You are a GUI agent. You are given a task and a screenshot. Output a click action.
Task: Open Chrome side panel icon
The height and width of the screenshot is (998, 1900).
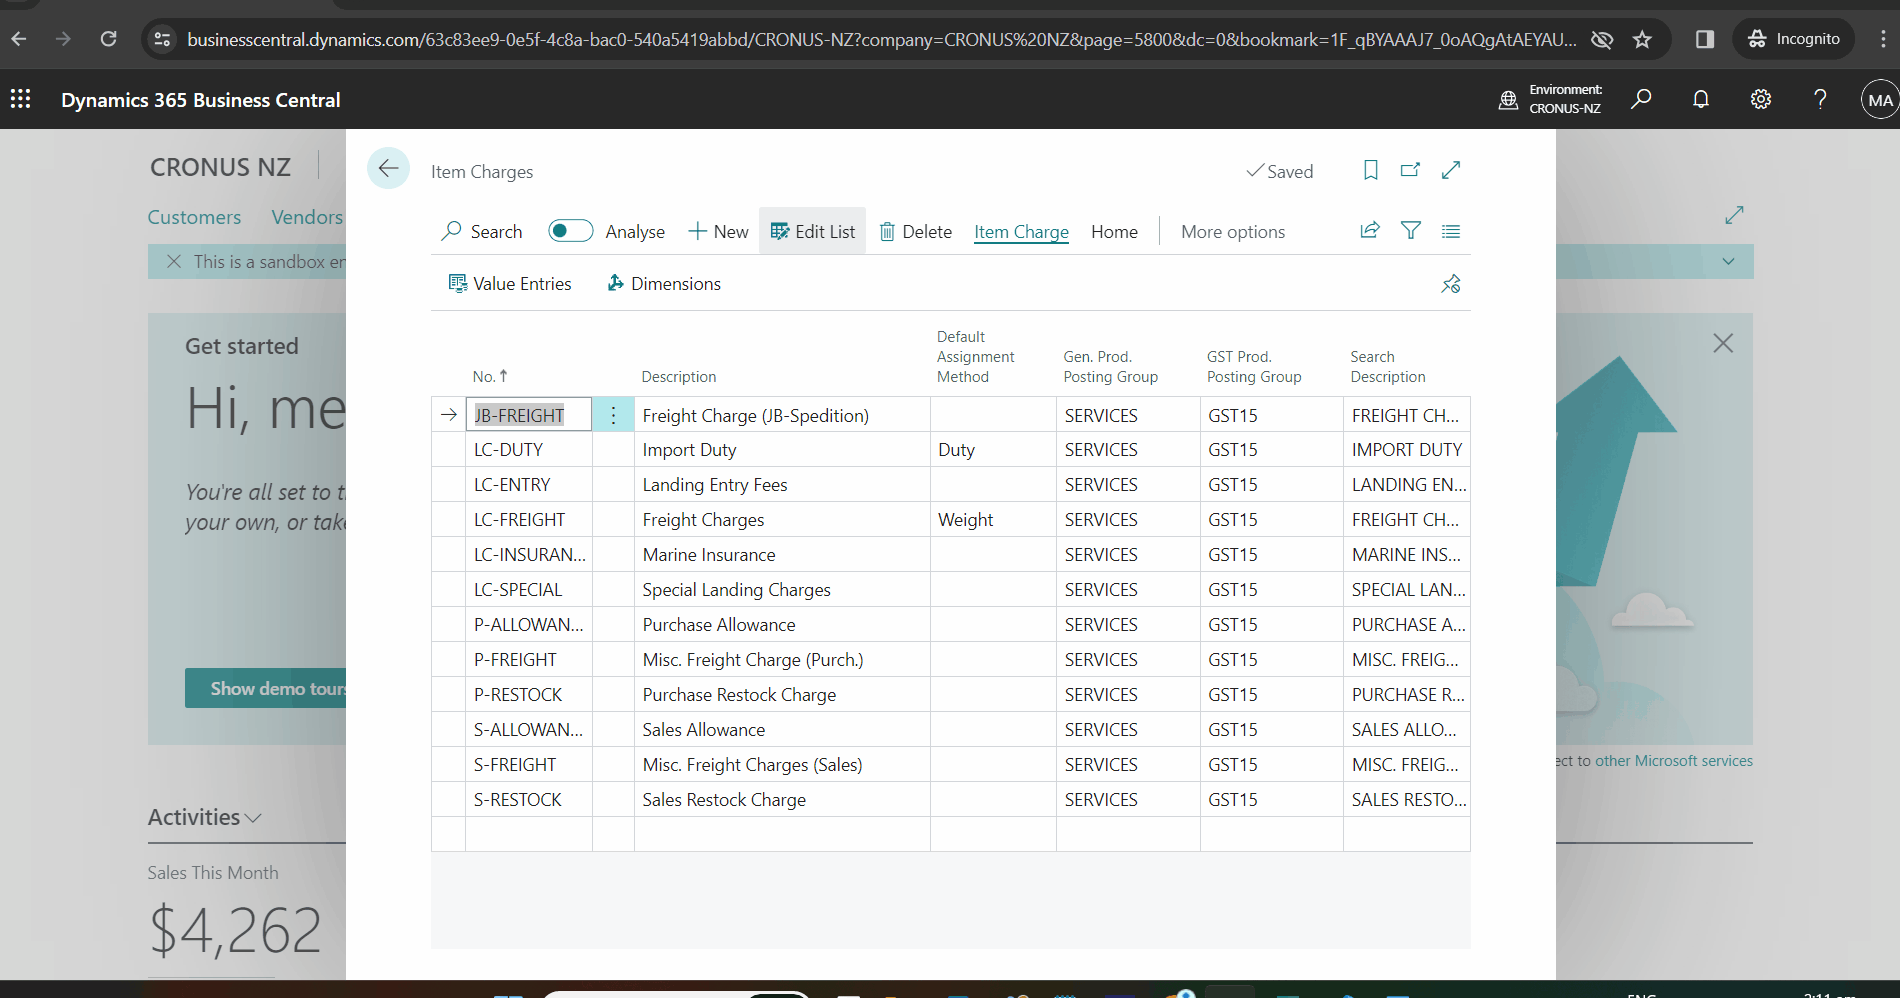pyautogui.click(x=1705, y=39)
